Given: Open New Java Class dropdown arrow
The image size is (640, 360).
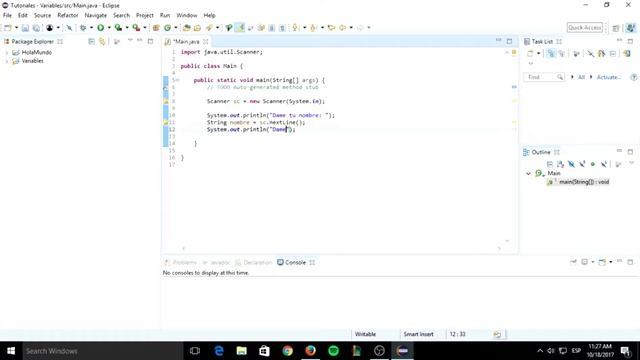Looking at the screenshot, I should coord(176,28).
